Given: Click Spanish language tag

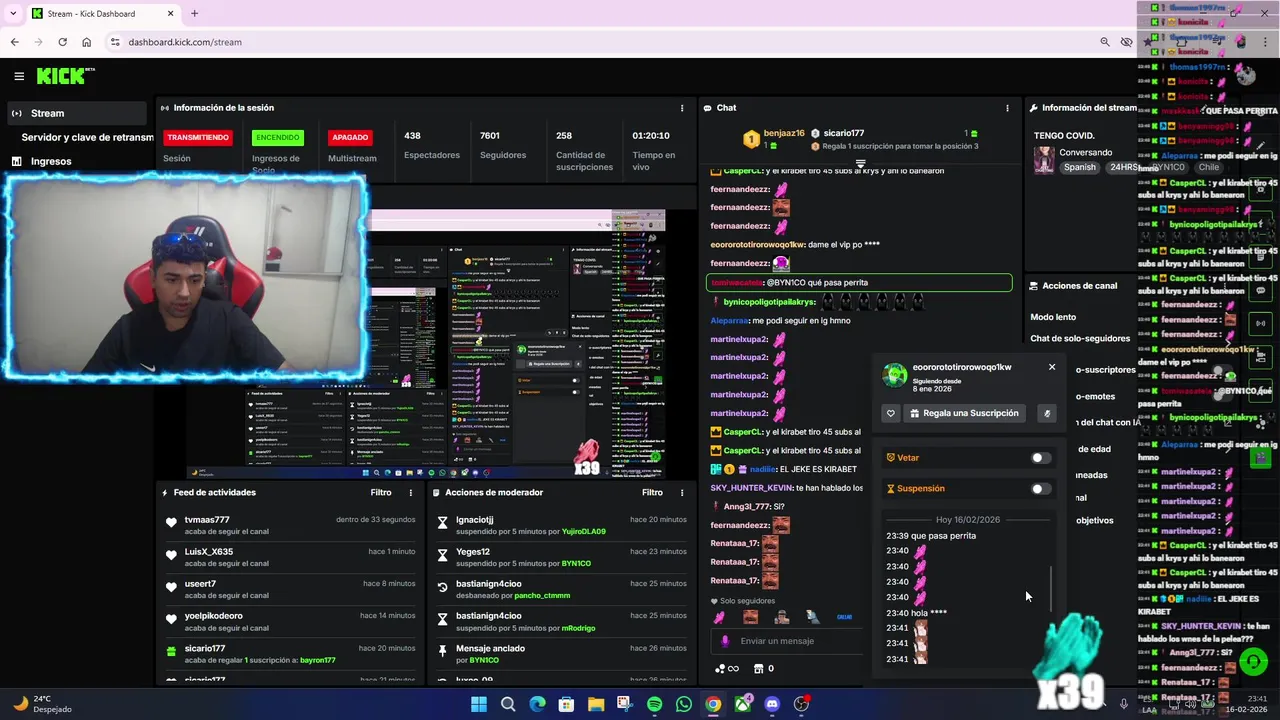Looking at the screenshot, I should coord(1079,167).
